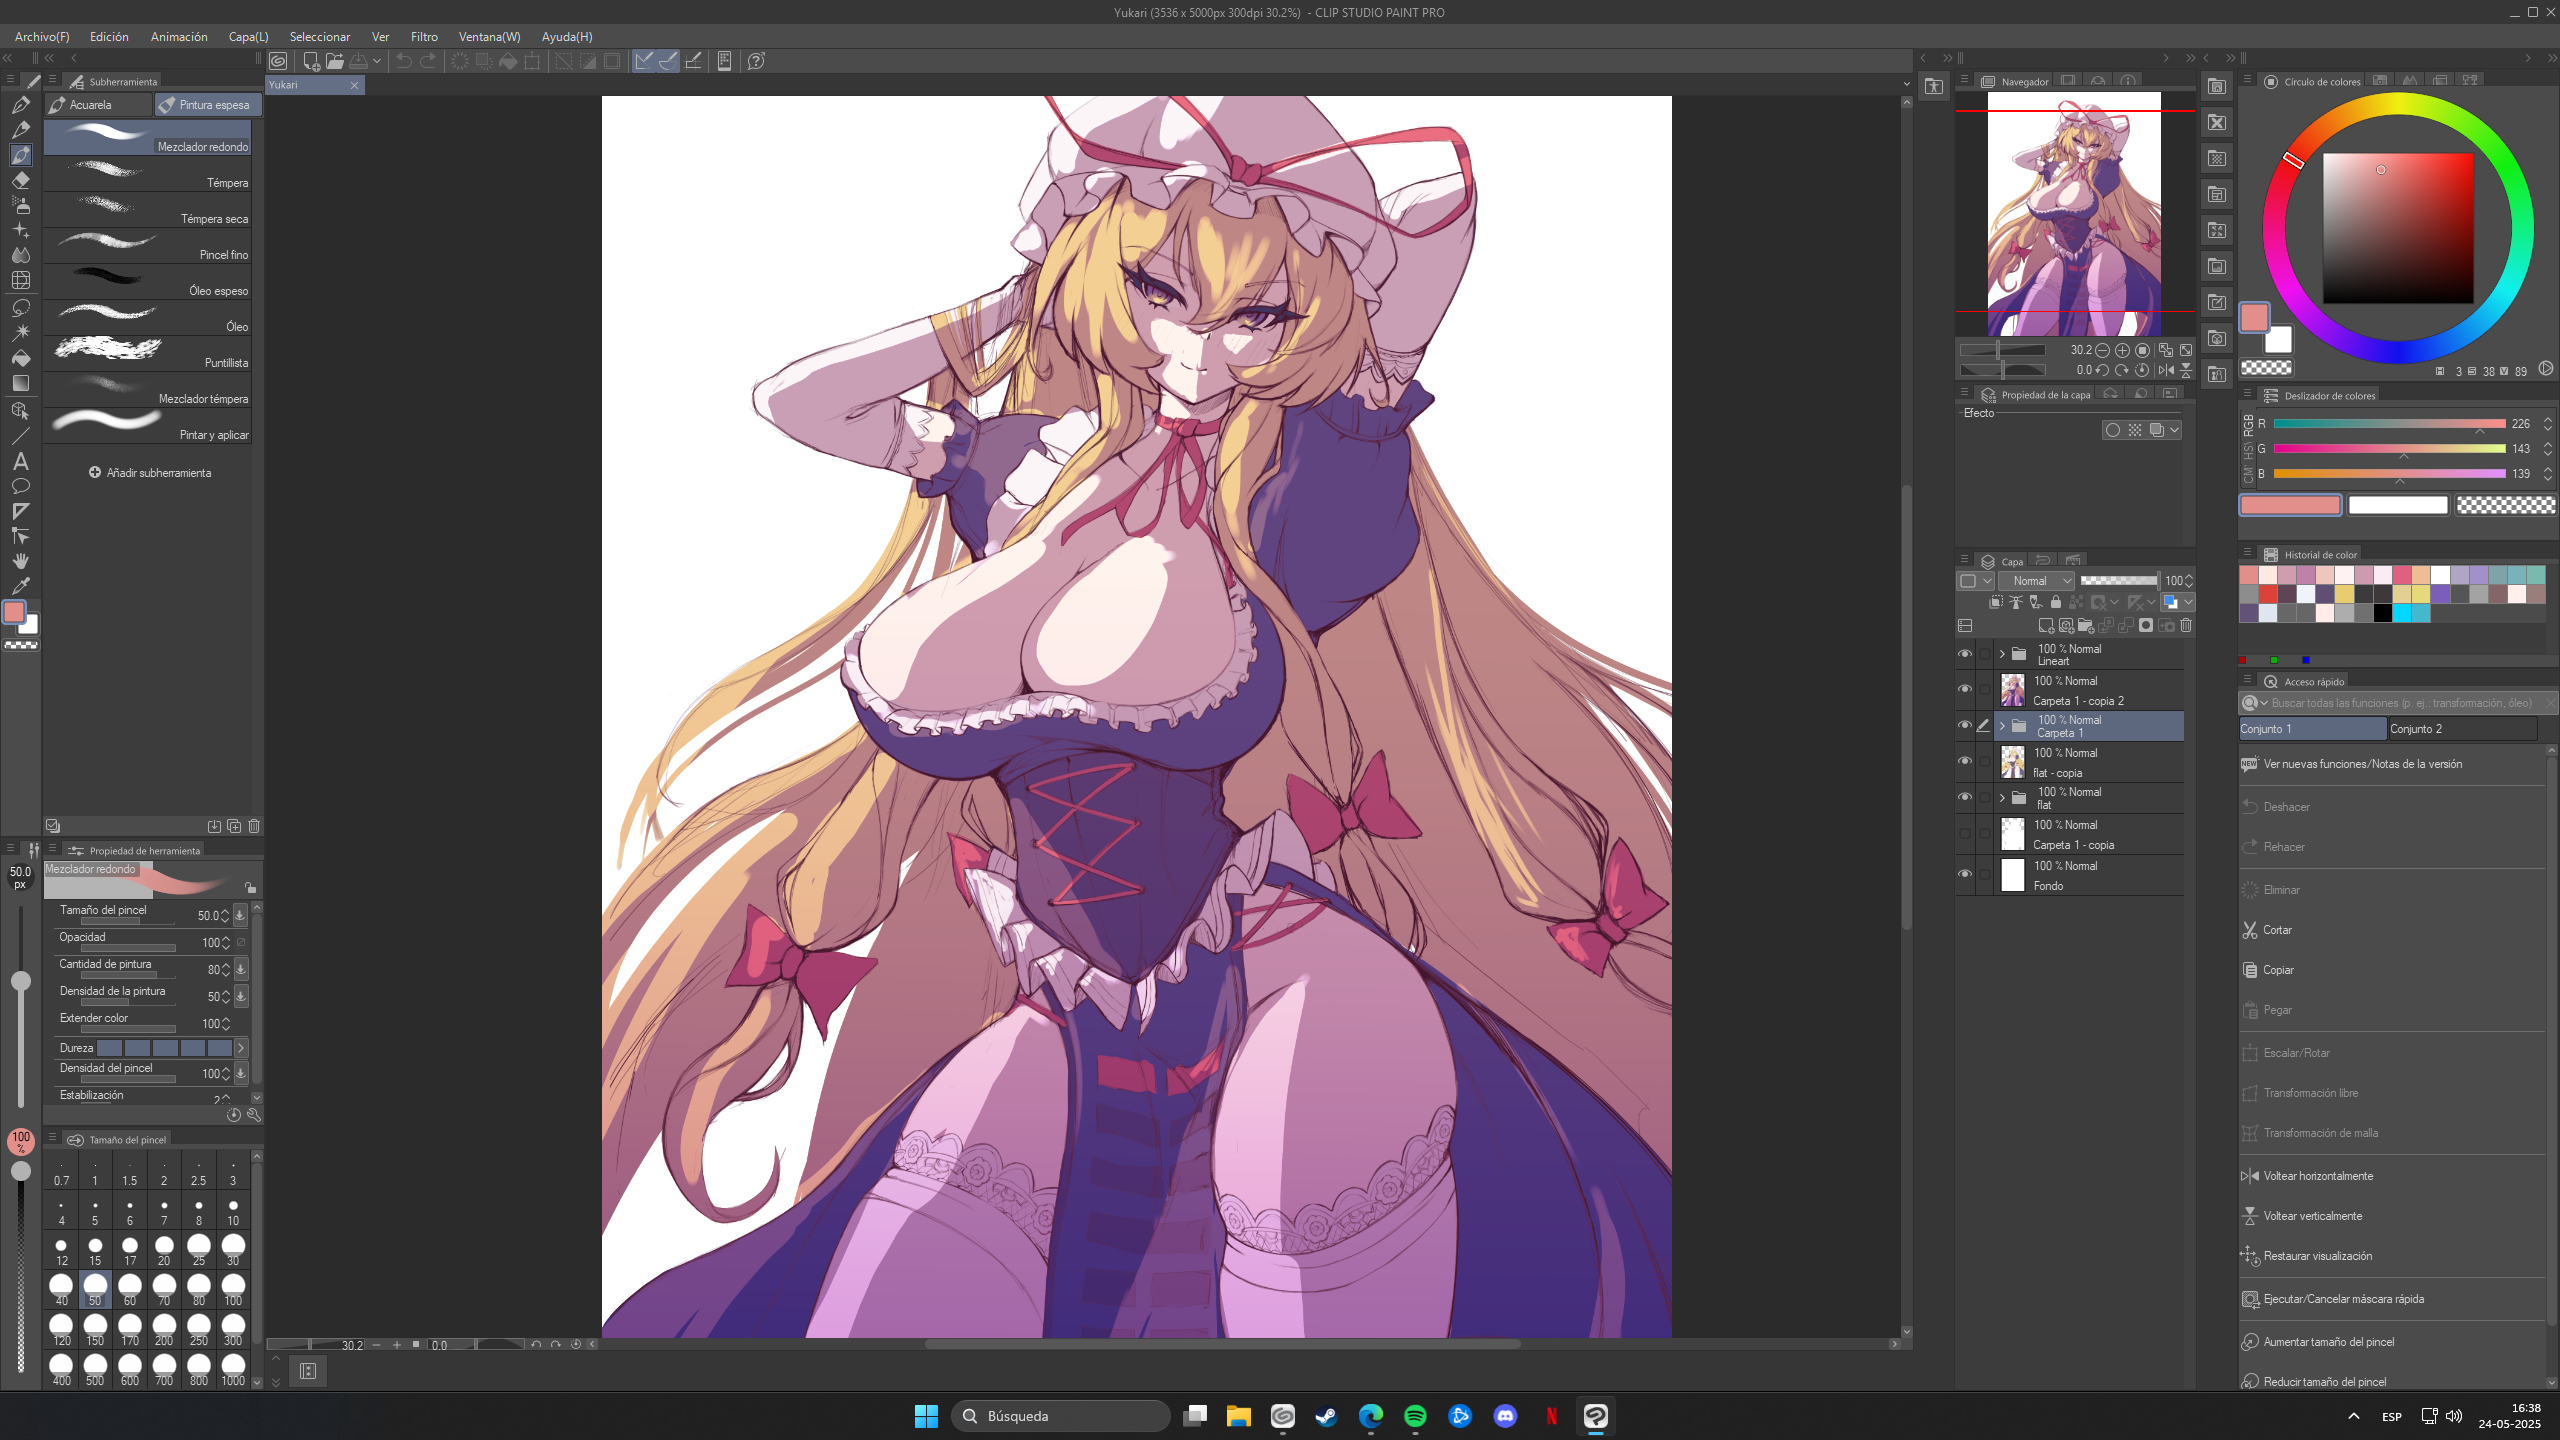Click Ver nuevas funciones/Notas de la versión
The height and width of the screenshot is (1440, 2560).
coord(2392,764)
